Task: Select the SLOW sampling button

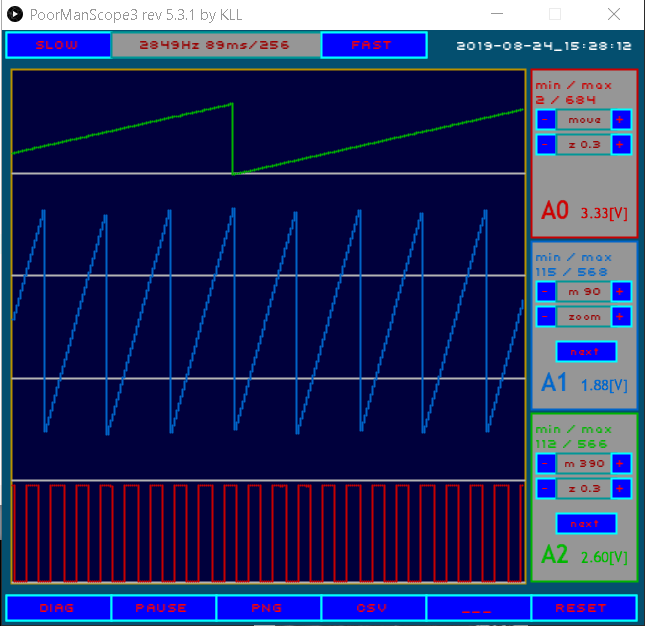Action: 58,45
